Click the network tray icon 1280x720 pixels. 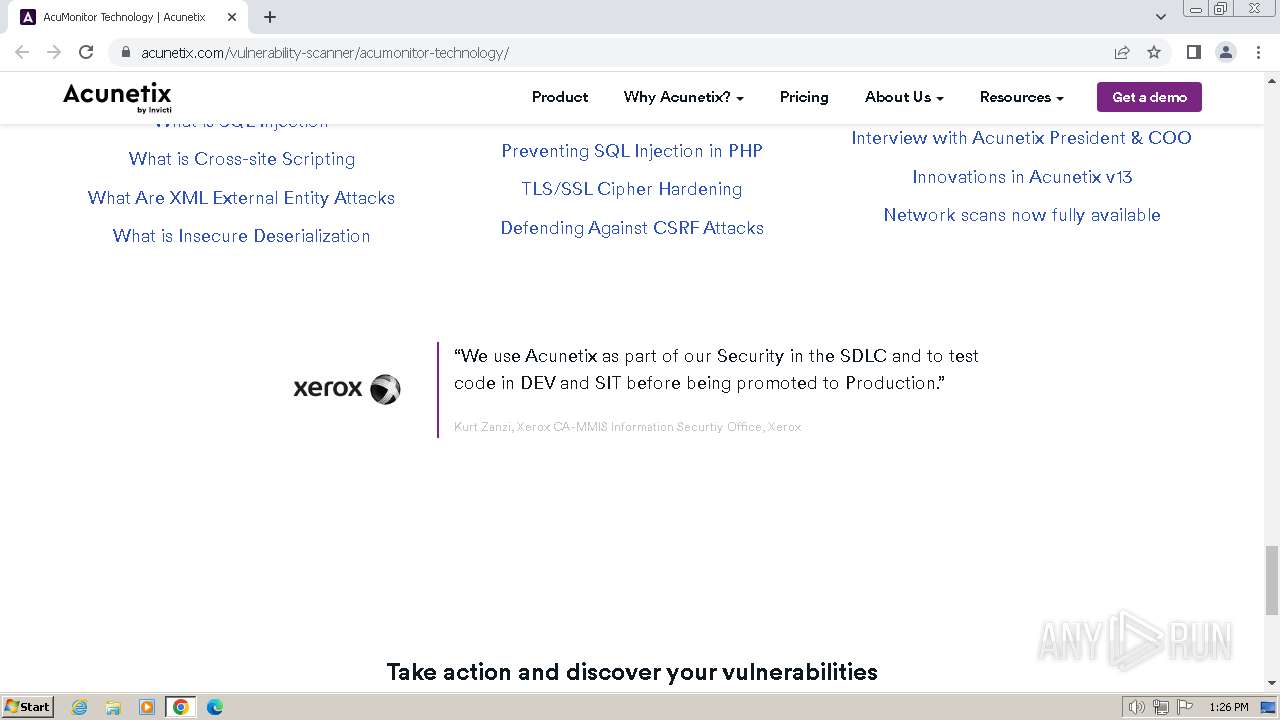1161,707
